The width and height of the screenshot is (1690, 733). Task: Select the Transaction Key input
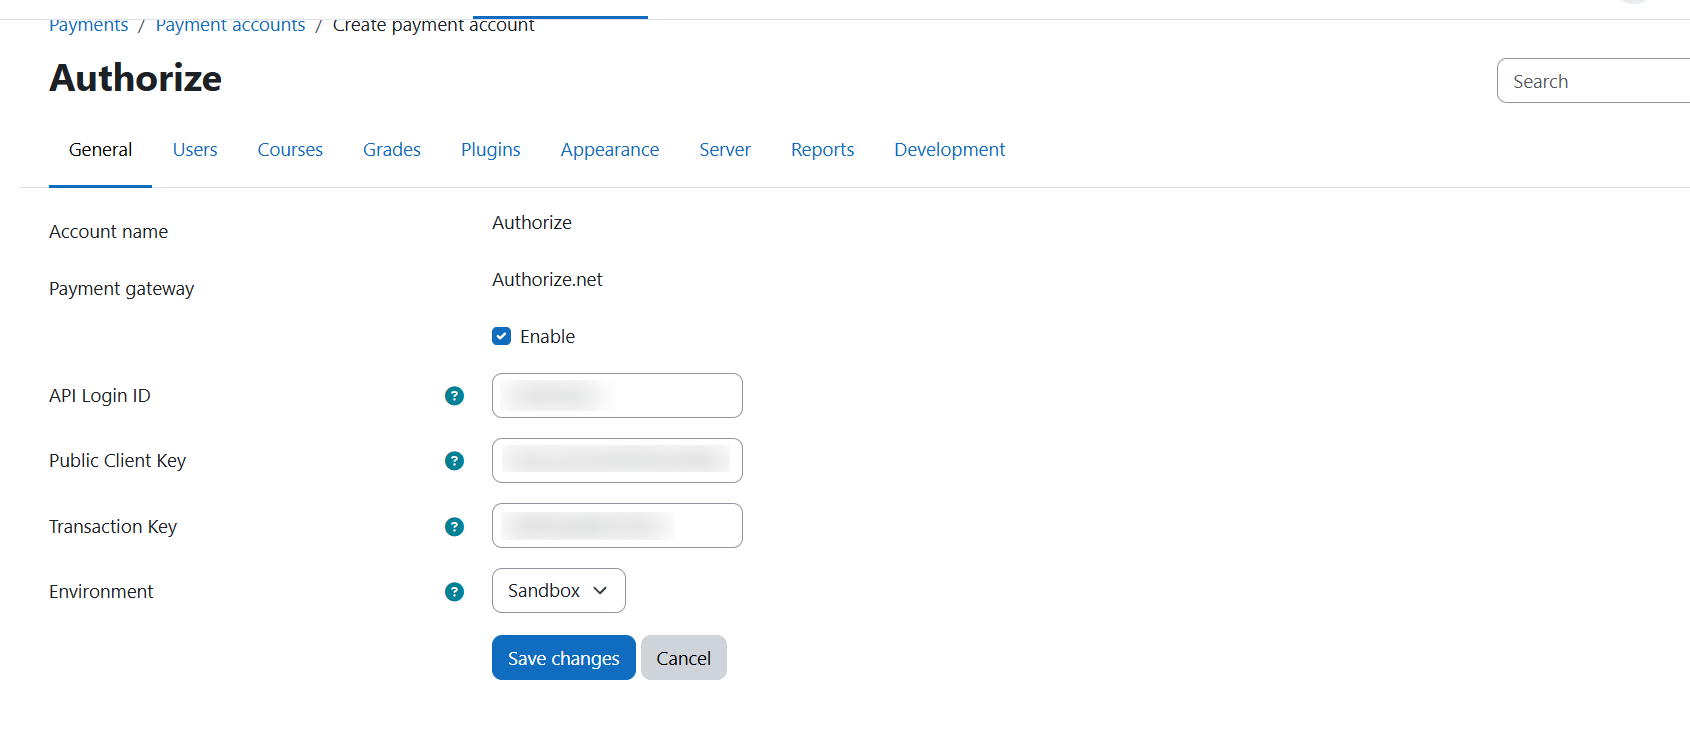pyautogui.click(x=617, y=526)
